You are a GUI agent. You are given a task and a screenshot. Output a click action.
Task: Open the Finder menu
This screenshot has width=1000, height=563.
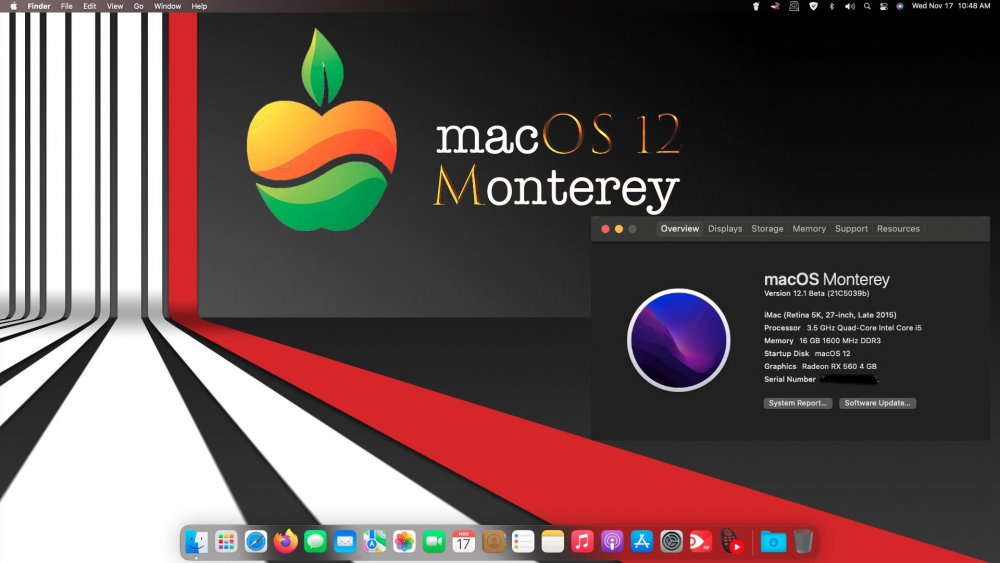tap(39, 6)
